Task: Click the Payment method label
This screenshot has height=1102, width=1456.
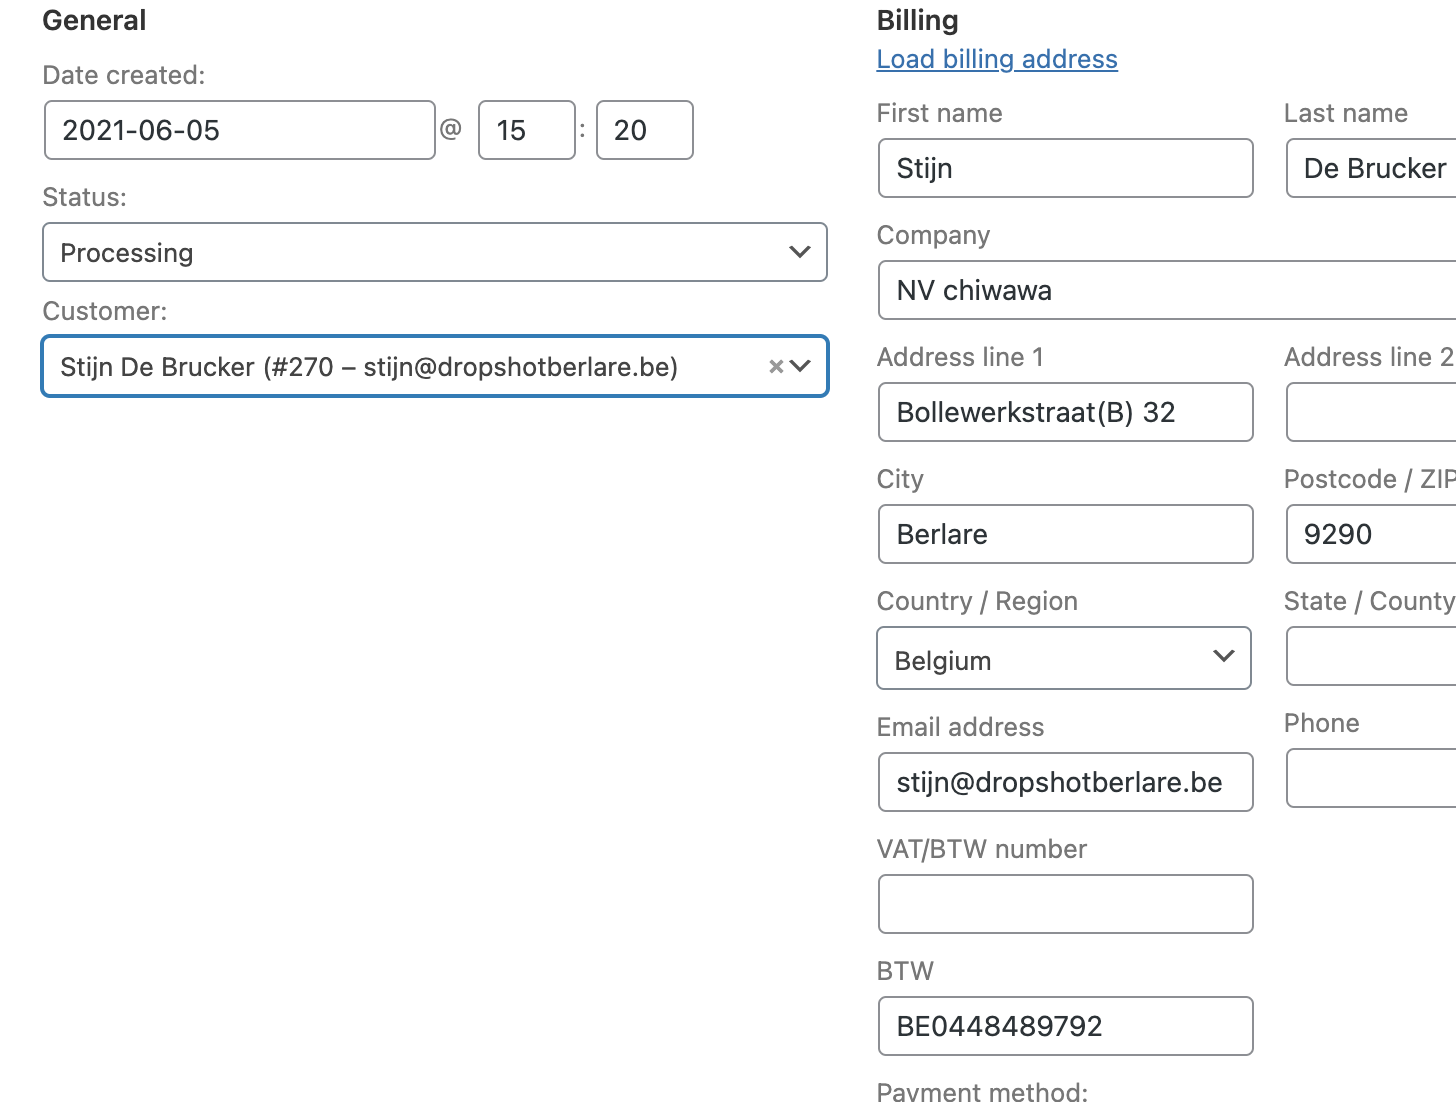Action: tap(982, 1091)
